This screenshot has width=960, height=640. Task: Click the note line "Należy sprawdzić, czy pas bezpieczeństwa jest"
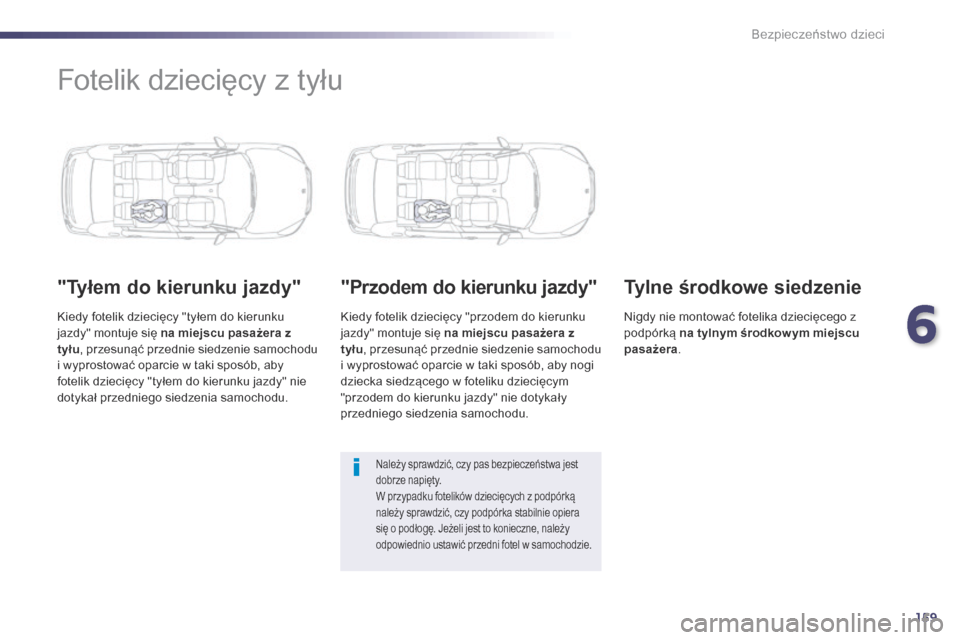click(477, 464)
